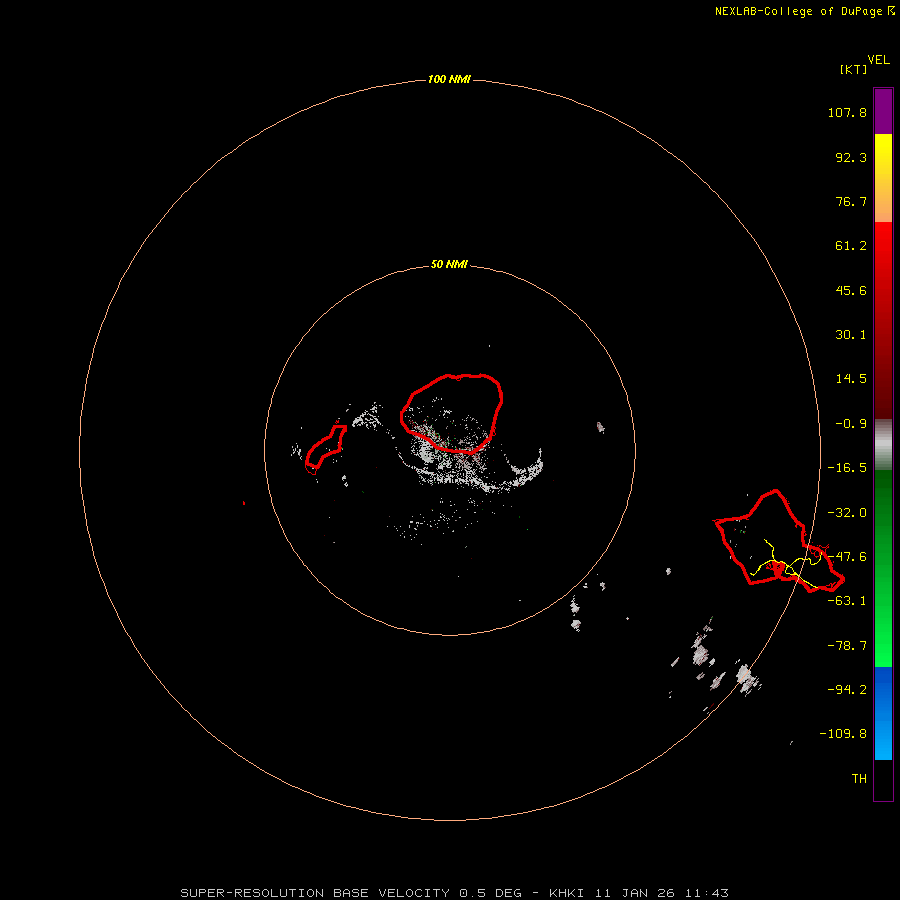Select the -78.7 velocity scale value

point(847,646)
